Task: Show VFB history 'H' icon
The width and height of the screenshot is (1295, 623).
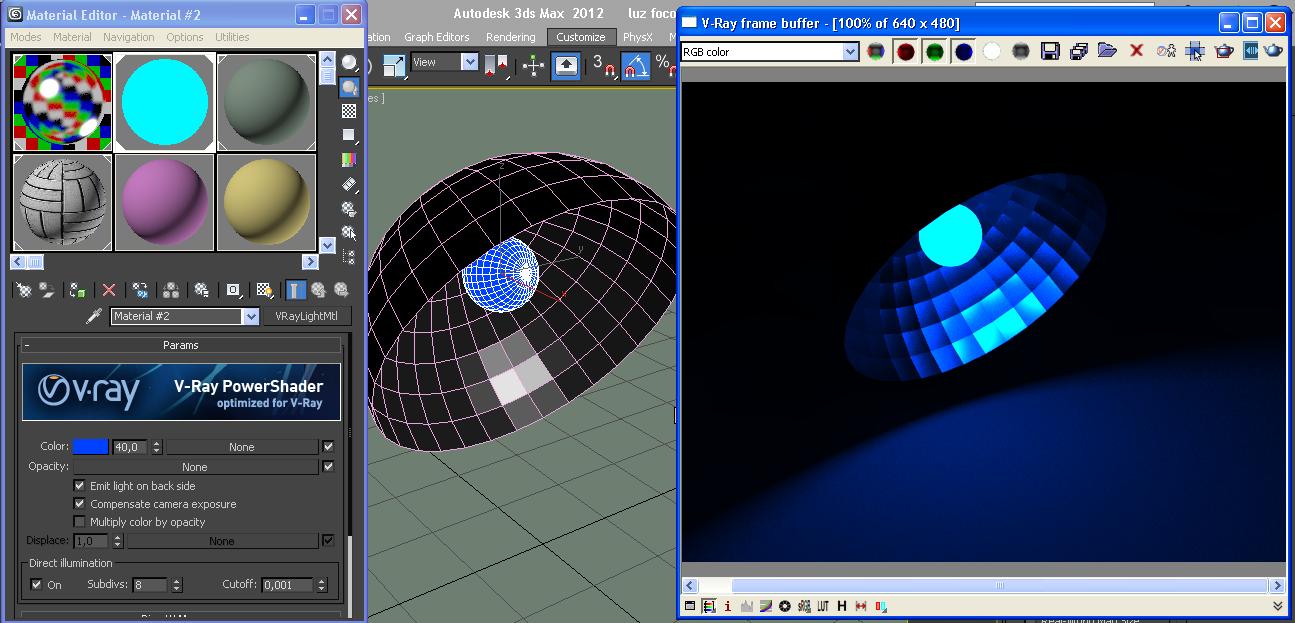Action: coord(842,606)
